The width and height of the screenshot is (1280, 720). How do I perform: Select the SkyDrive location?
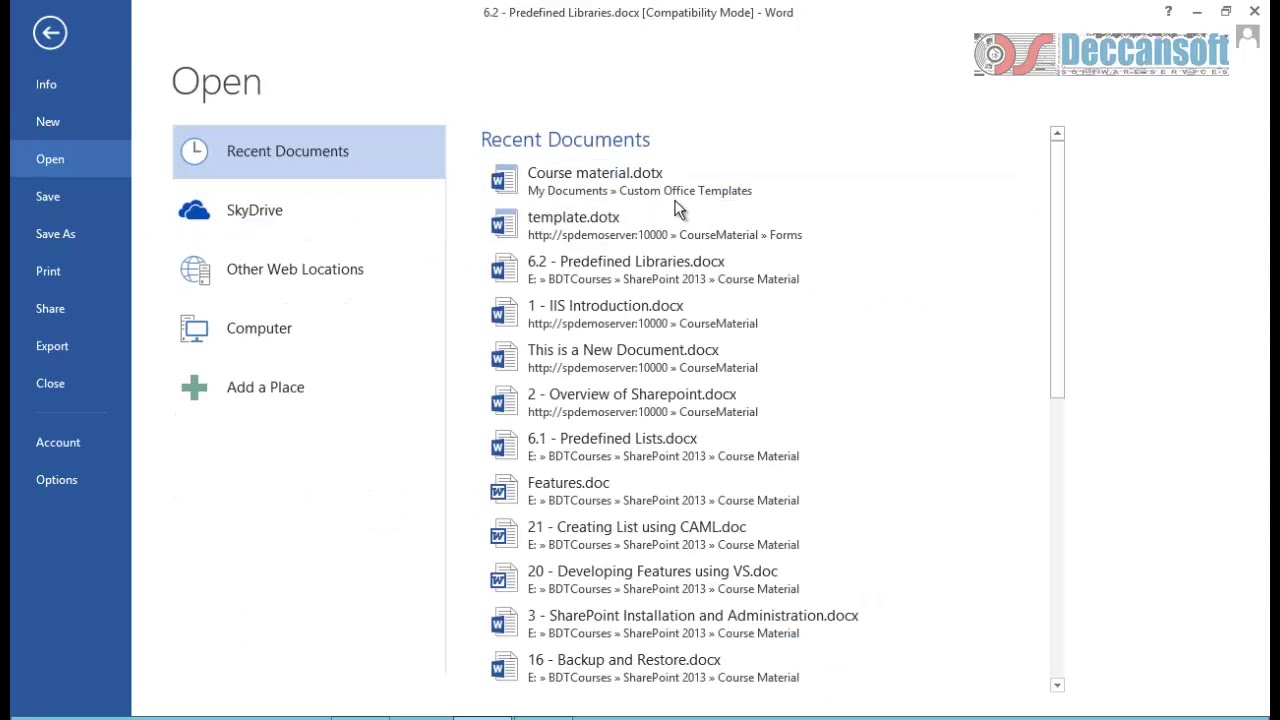[309, 210]
